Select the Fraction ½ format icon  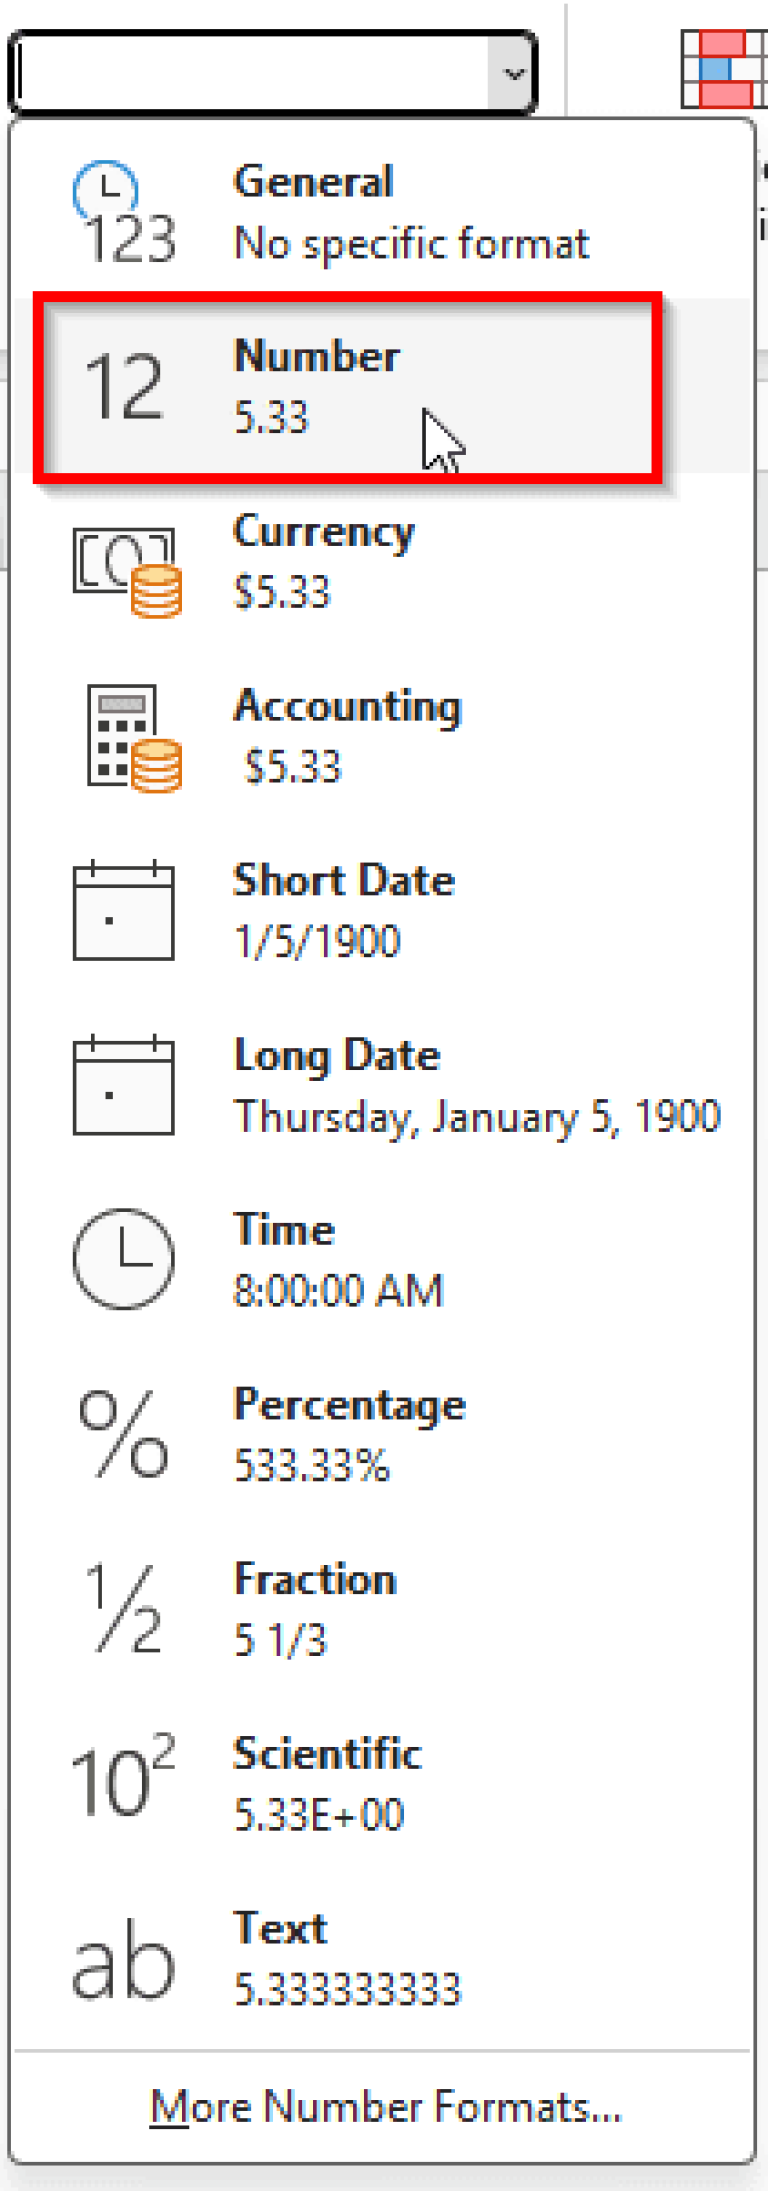click(x=124, y=1610)
